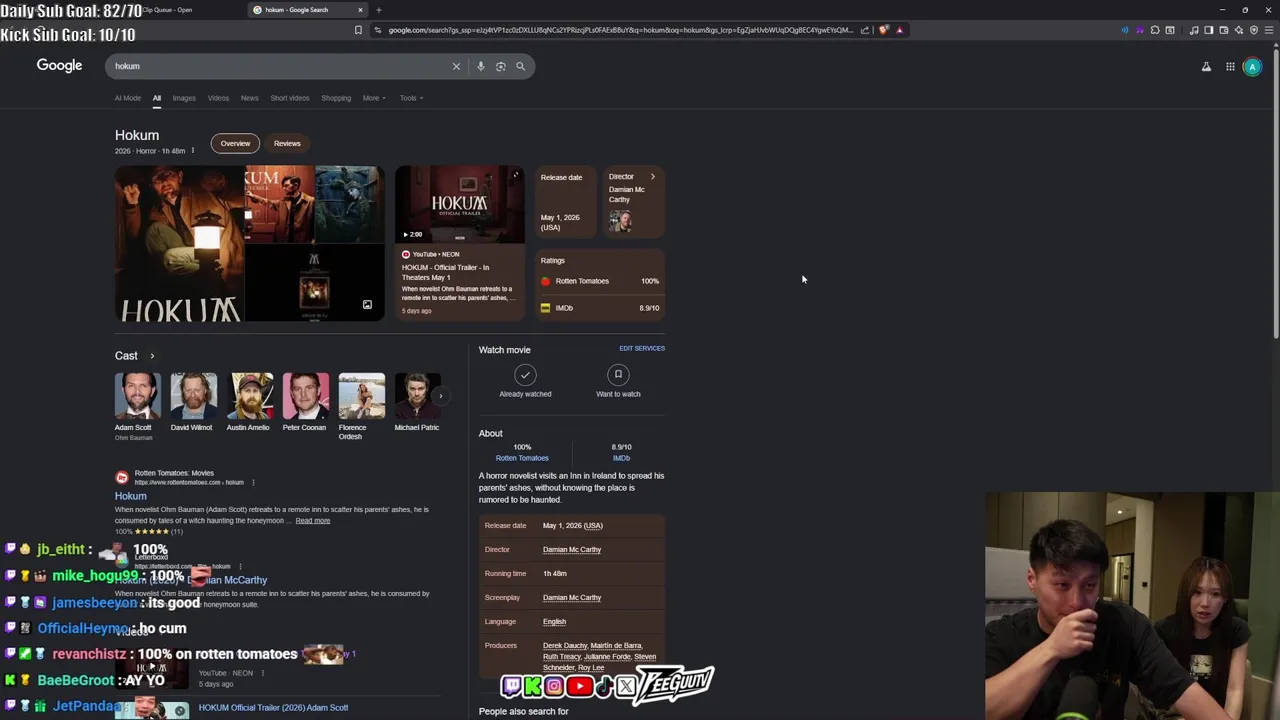Switch to AI Mode tab

tap(128, 98)
